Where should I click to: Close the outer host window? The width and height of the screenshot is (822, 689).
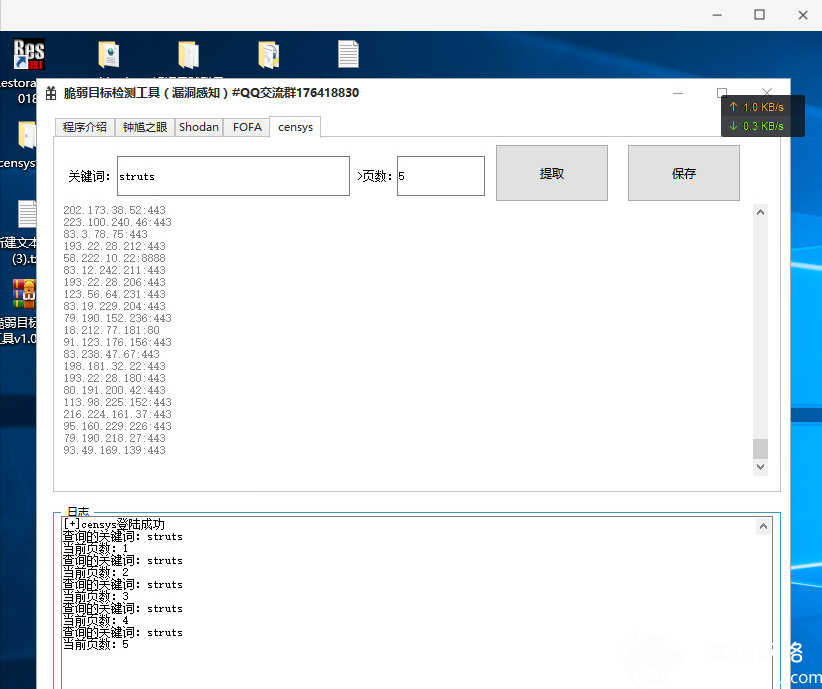click(x=803, y=15)
